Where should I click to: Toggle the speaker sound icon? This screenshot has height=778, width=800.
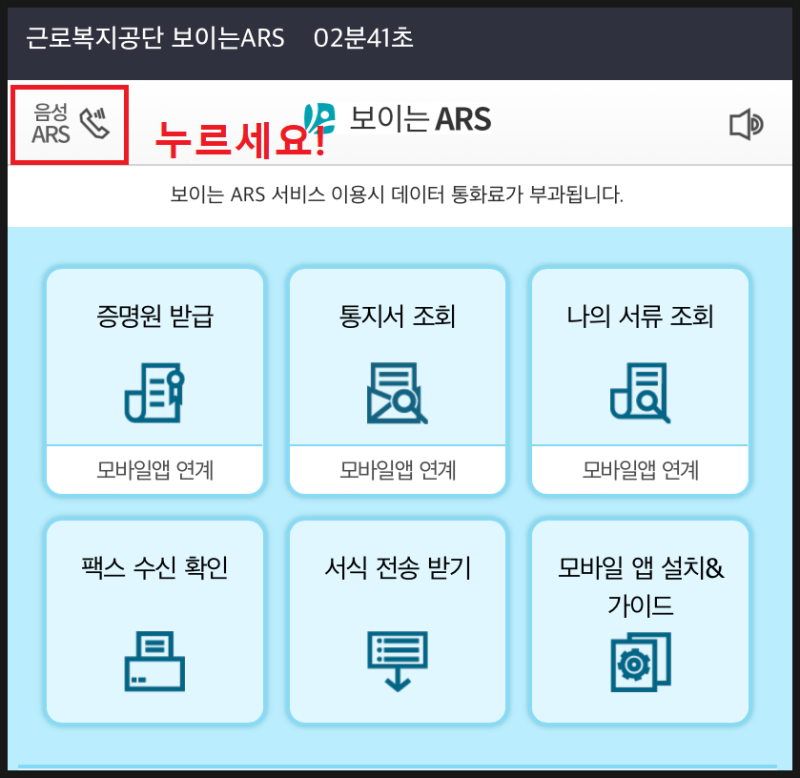coord(746,124)
